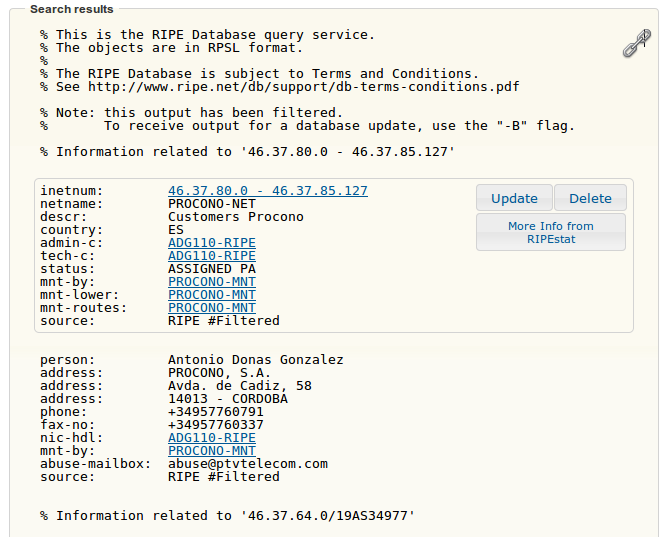The image size is (666, 537).
Task: Click the netname PROCONO-NET value
Action: (x=212, y=204)
